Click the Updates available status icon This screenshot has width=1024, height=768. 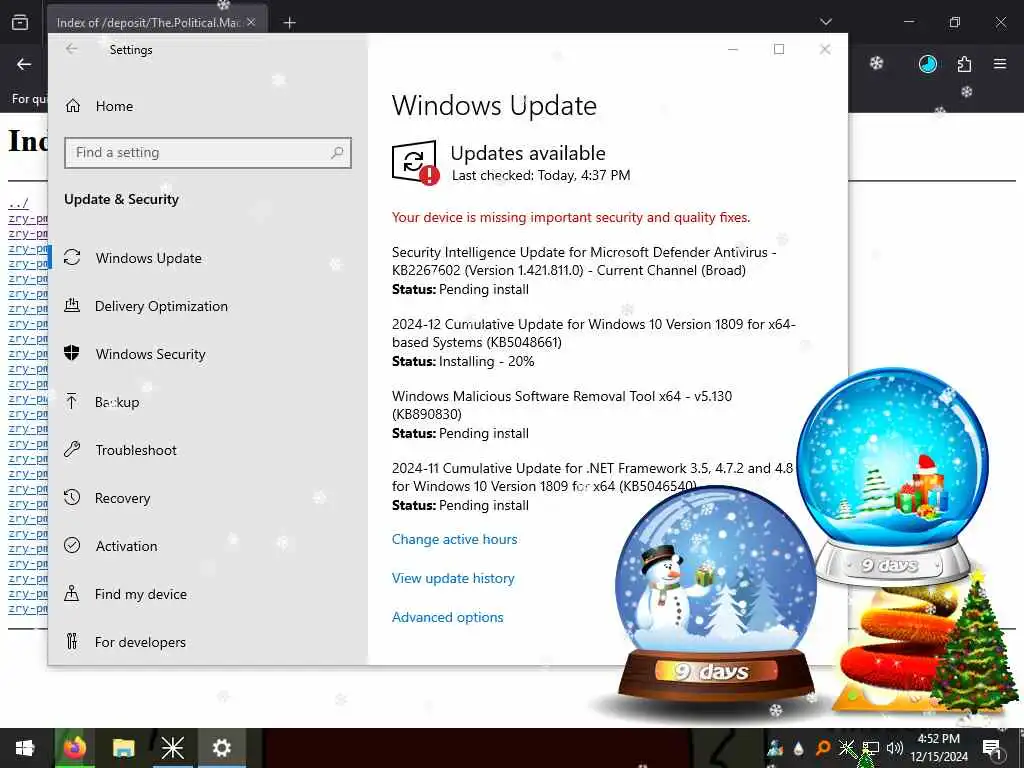[x=415, y=163]
